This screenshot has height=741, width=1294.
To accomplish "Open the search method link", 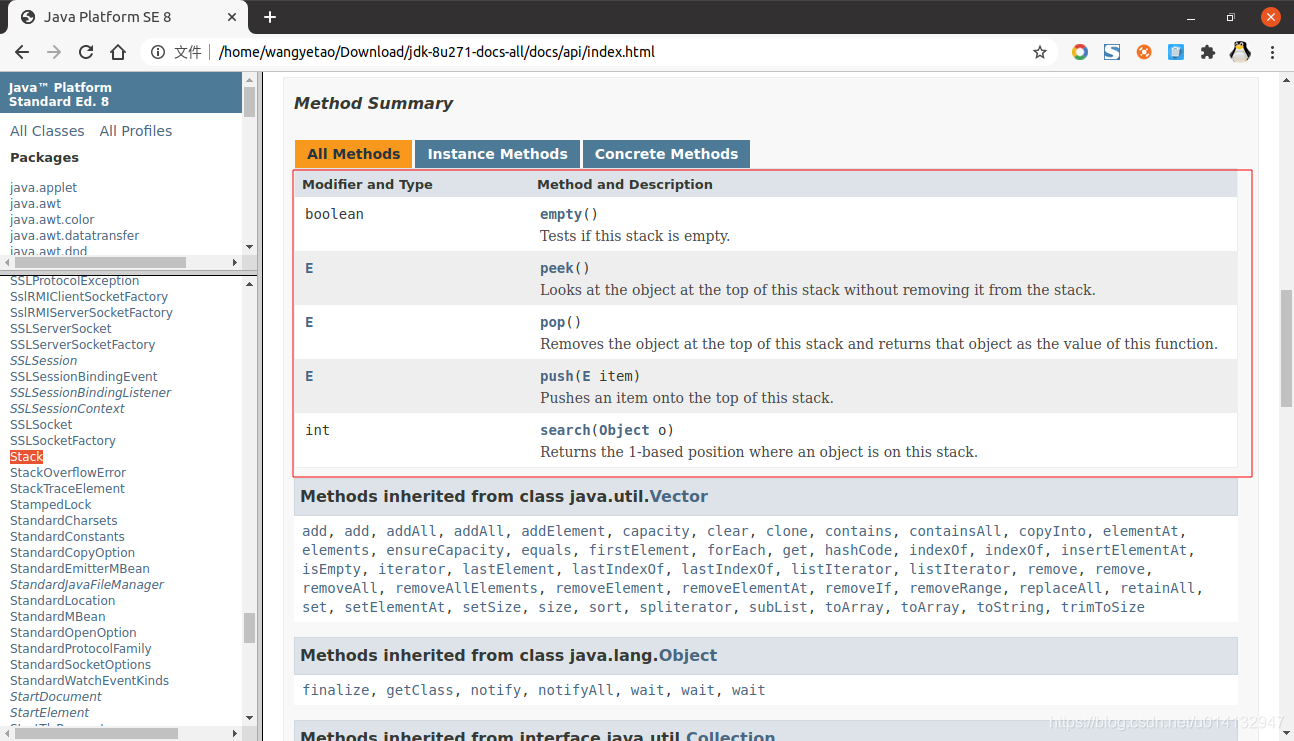I will coord(565,430).
